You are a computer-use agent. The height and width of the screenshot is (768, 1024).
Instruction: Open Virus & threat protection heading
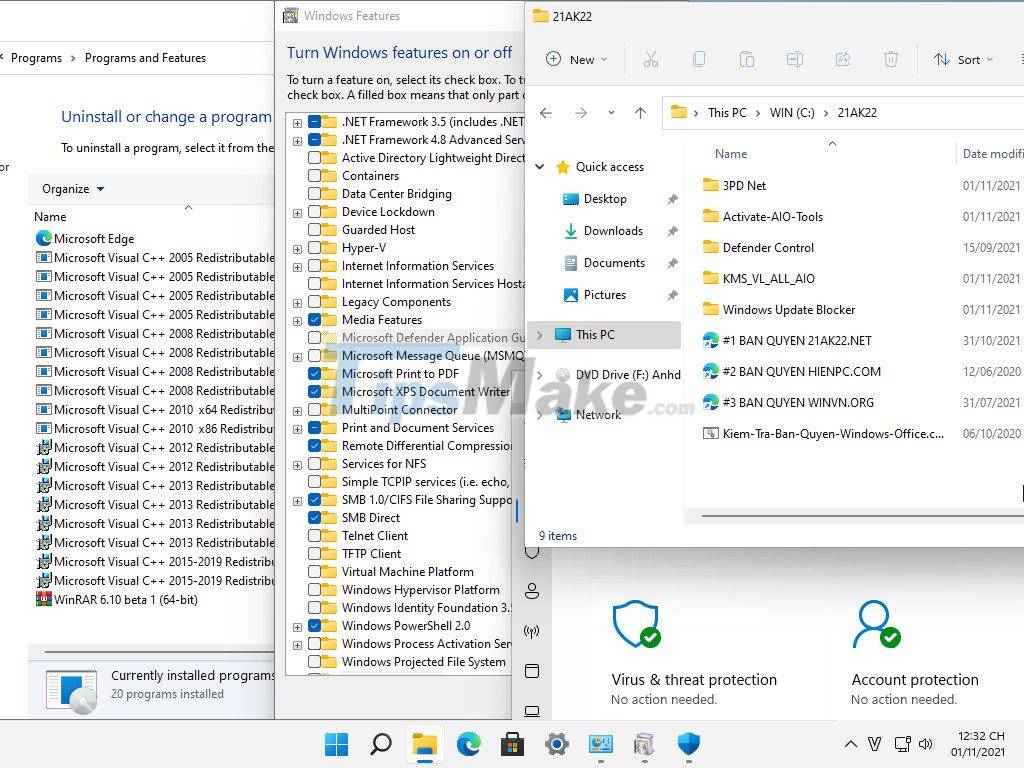(x=694, y=679)
